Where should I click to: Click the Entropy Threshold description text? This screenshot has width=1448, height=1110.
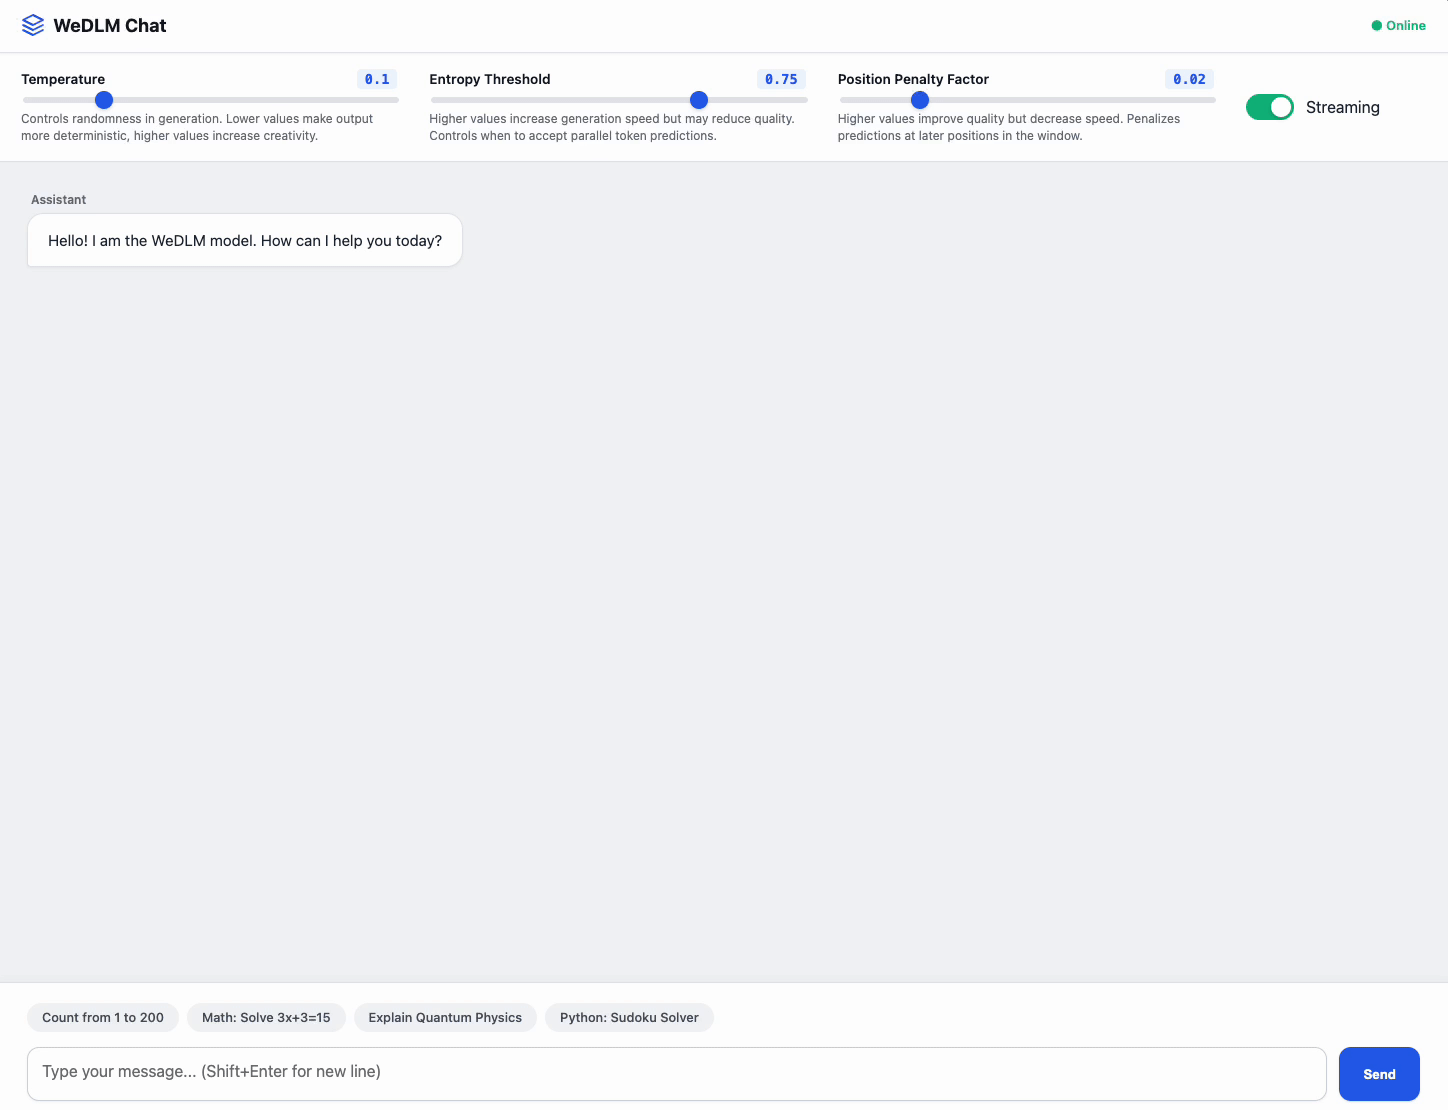pos(612,127)
